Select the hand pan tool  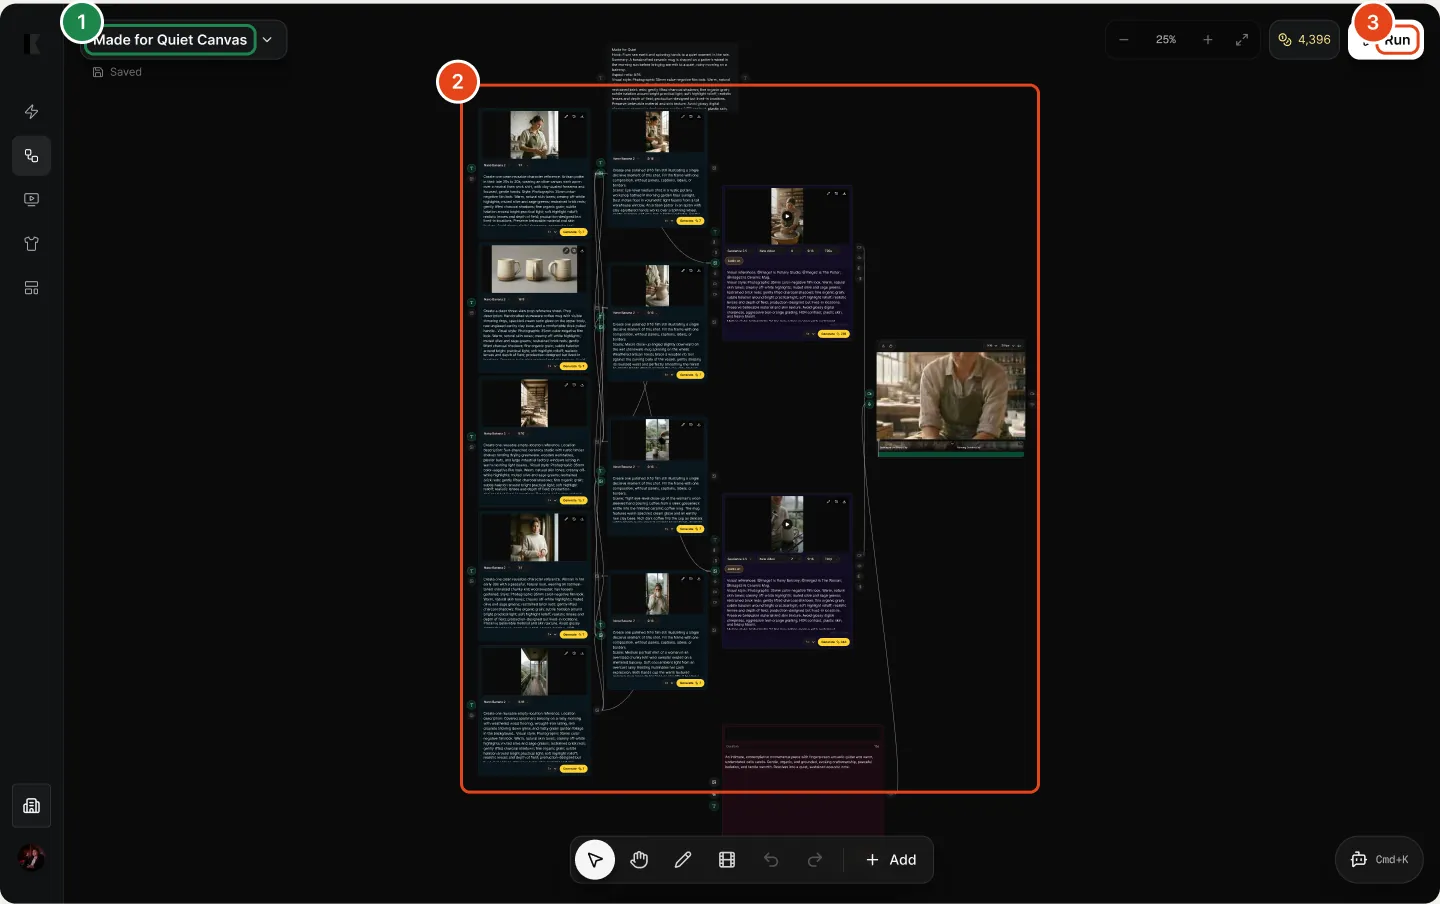pos(639,860)
